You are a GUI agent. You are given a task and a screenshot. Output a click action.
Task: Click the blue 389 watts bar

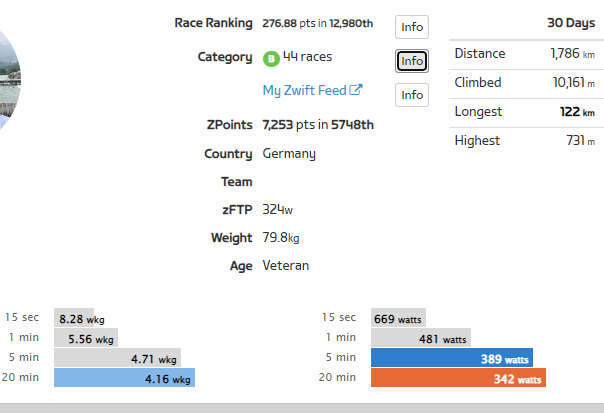451,358
